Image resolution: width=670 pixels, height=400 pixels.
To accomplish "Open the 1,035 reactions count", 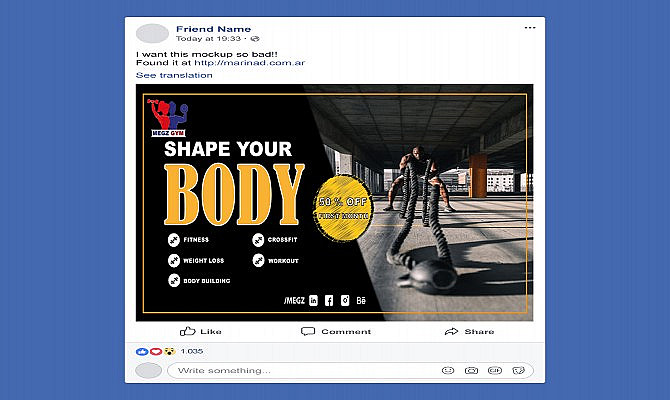I will tap(191, 351).
